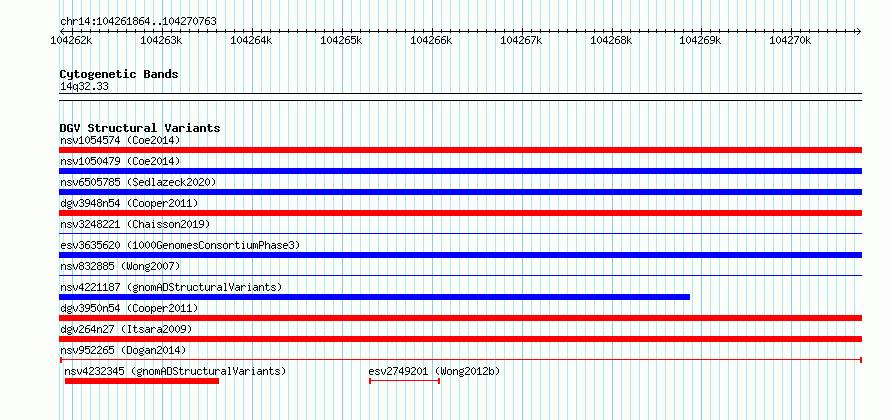Select the nsv6505785 (Sedlazeck2020) blue bar
The height and width of the screenshot is (420, 890).
460,192
